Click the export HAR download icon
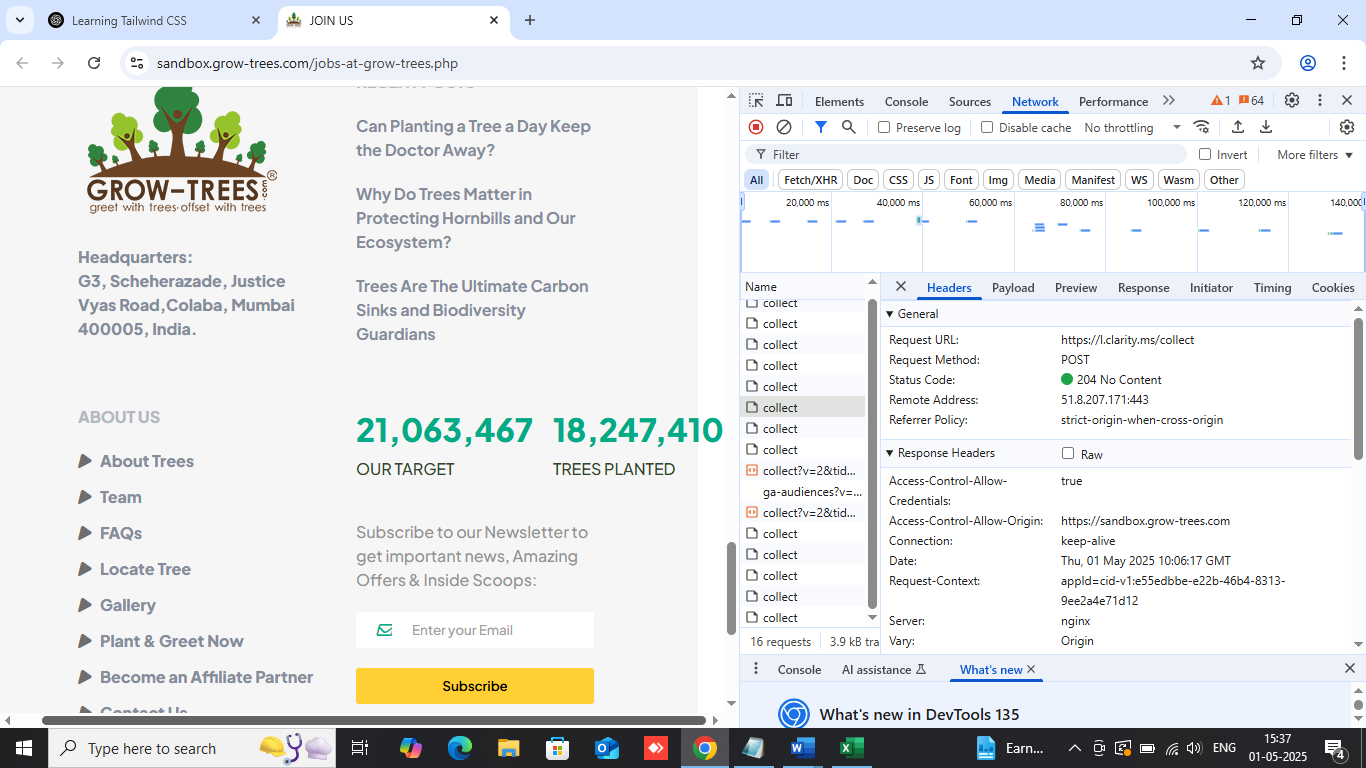 coord(1266,127)
